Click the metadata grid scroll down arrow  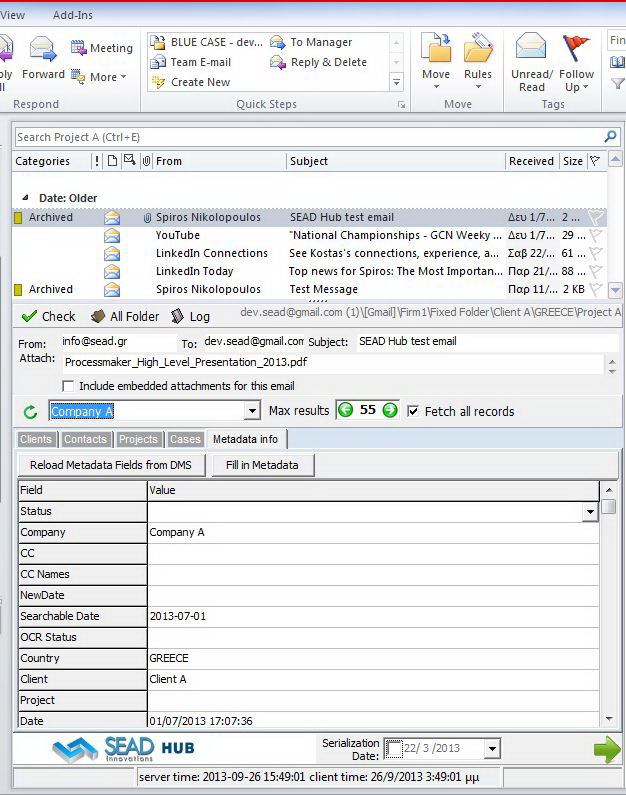click(609, 719)
